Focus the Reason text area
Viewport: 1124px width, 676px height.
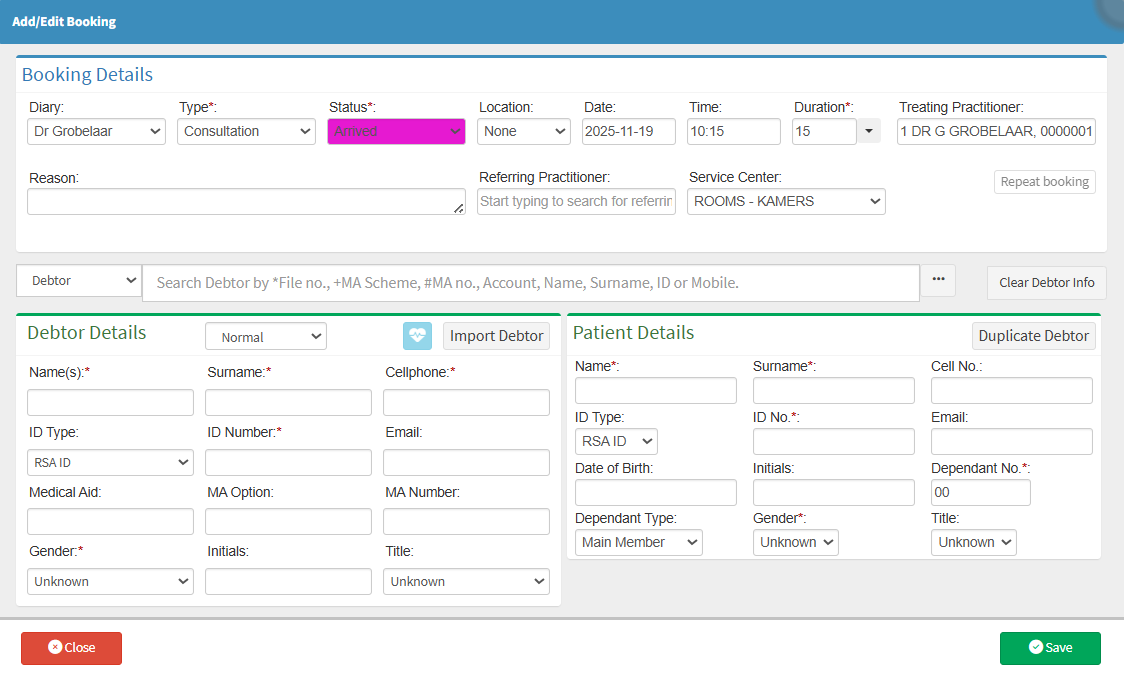point(245,201)
